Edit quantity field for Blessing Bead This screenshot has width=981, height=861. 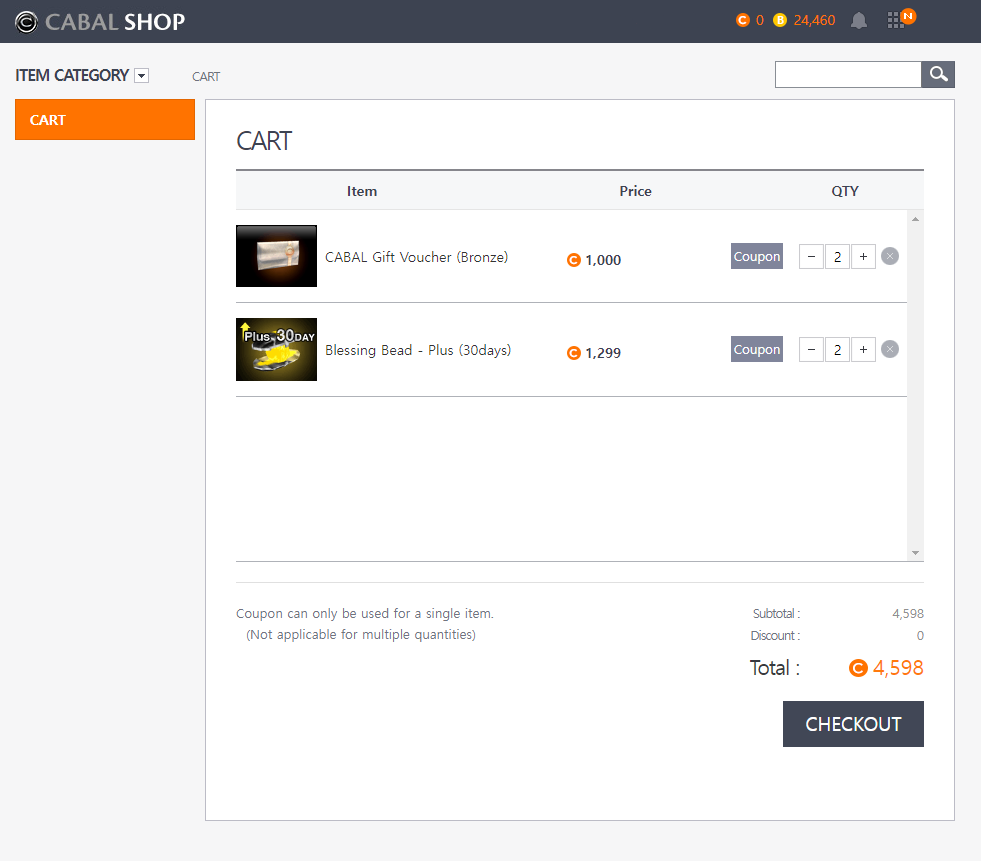[838, 350]
